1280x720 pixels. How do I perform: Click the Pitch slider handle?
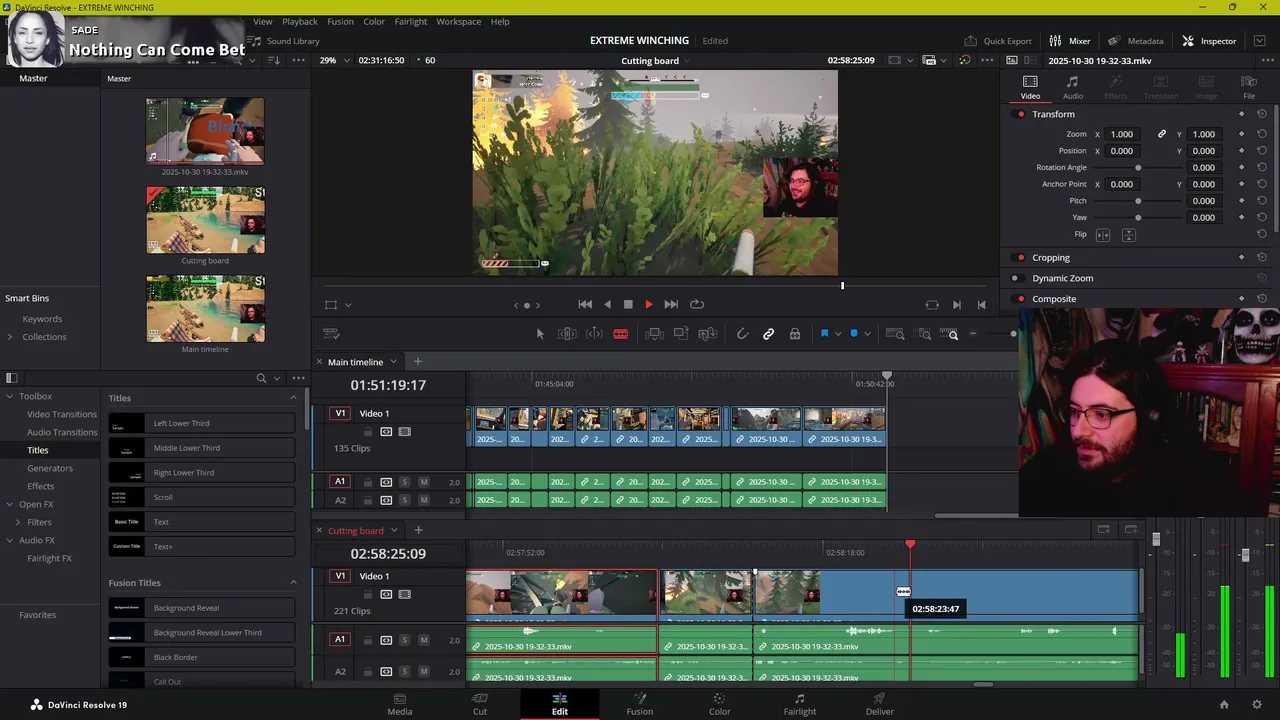(x=1138, y=201)
